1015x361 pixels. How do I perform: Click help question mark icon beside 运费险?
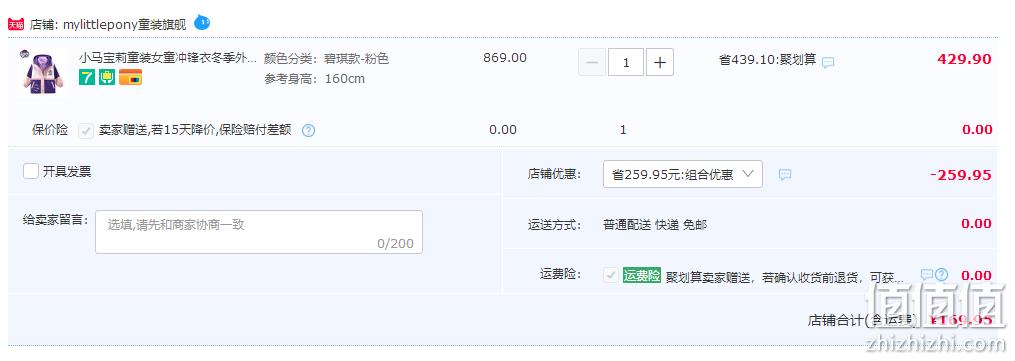(941, 275)
